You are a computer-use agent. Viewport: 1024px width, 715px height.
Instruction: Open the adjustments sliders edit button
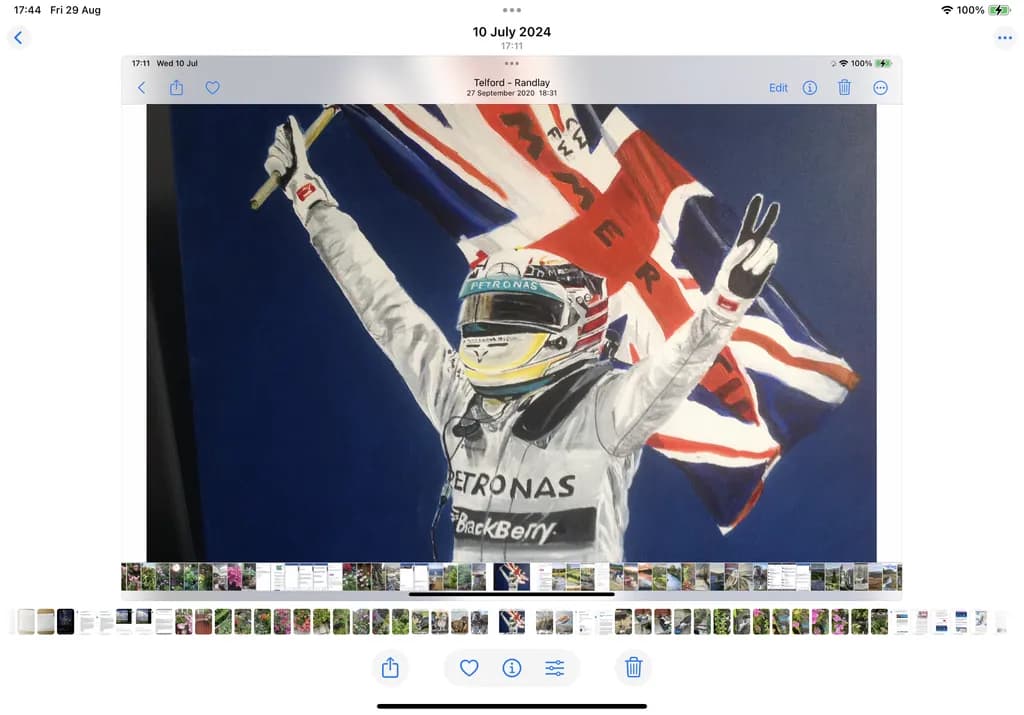point(554,667)
